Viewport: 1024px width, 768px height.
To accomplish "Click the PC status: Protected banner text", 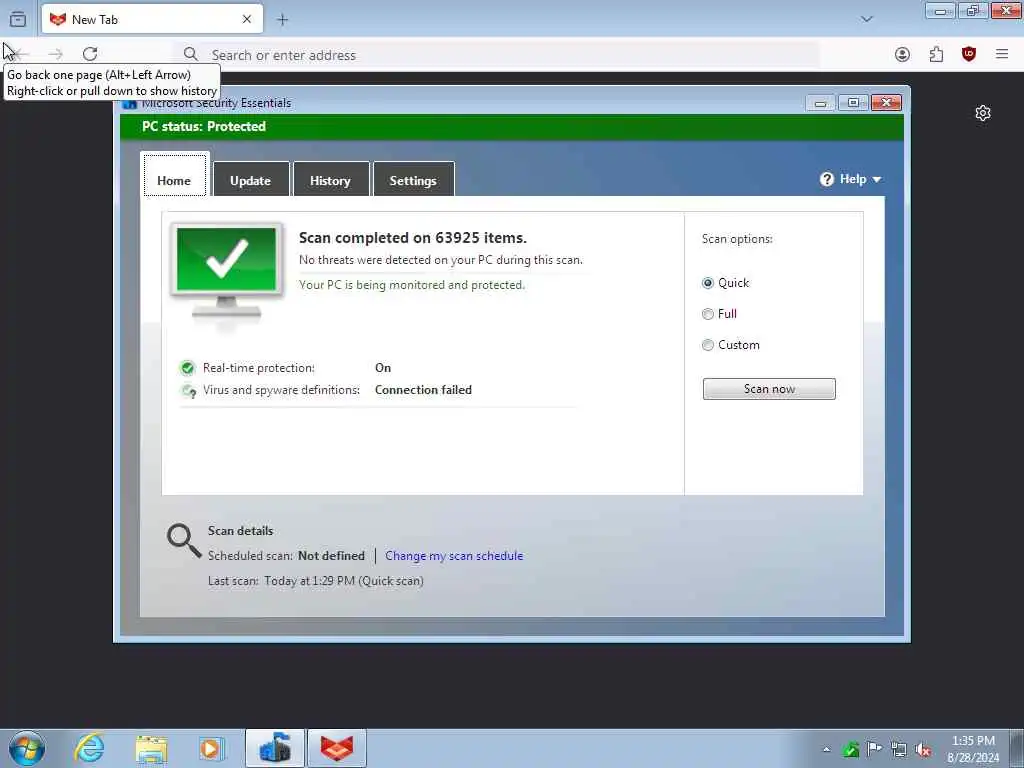I will click(204, 127).
